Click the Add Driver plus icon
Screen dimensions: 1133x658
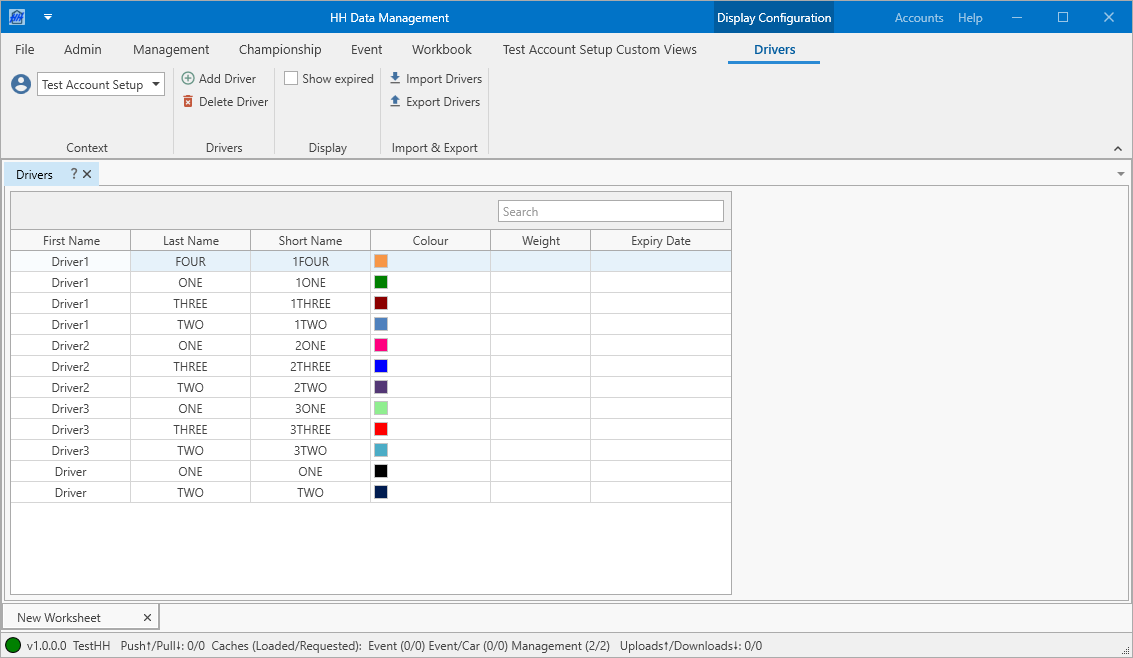(x=188, y=78)
